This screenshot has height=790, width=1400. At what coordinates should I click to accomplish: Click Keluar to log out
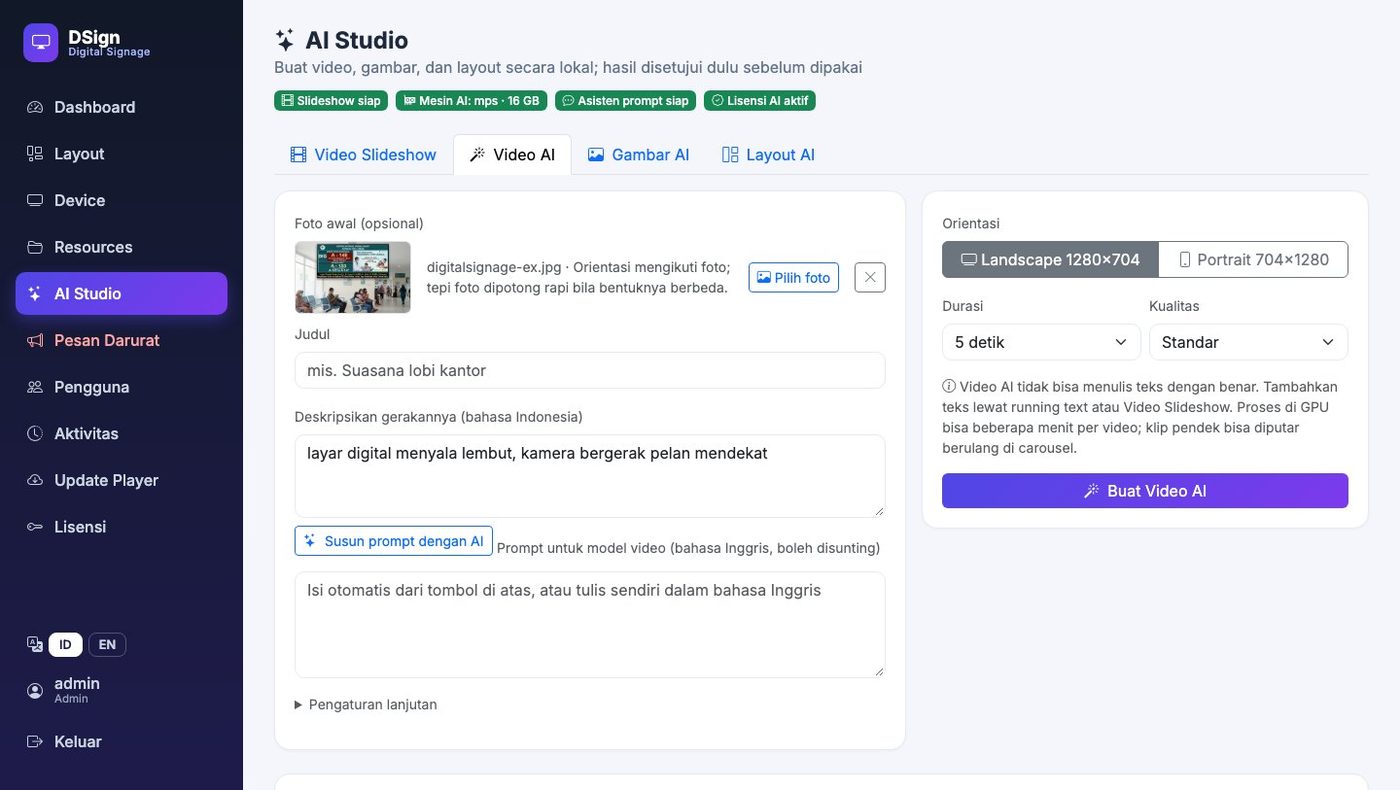121,741
